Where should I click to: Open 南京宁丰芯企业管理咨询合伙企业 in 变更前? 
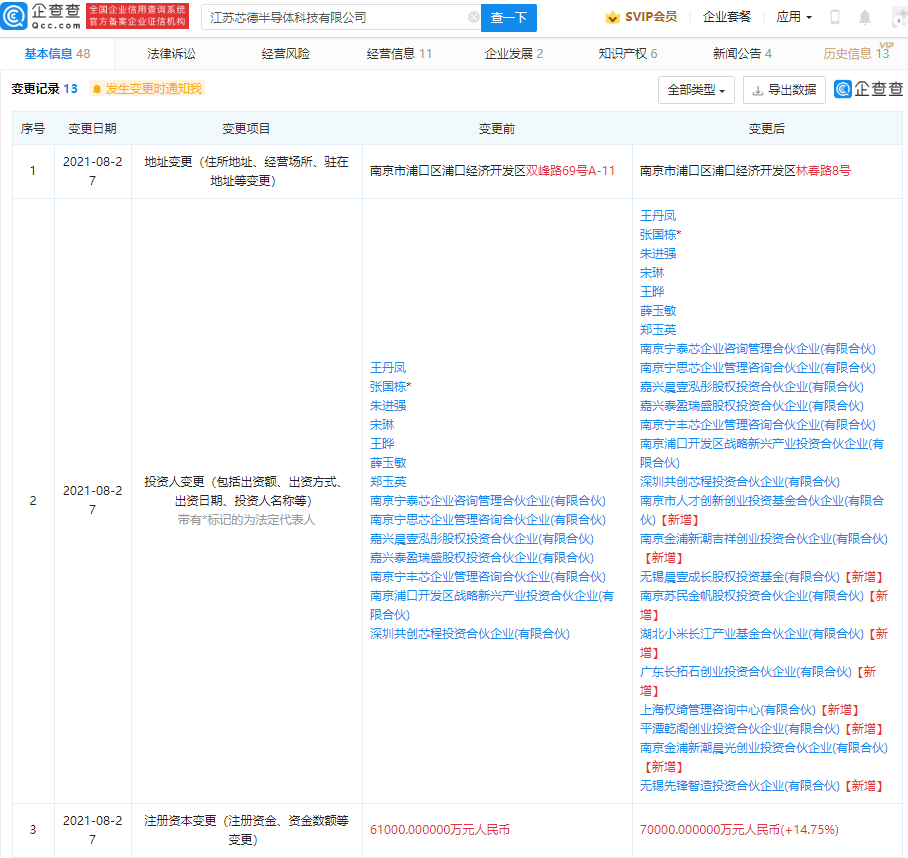point(488,577)
